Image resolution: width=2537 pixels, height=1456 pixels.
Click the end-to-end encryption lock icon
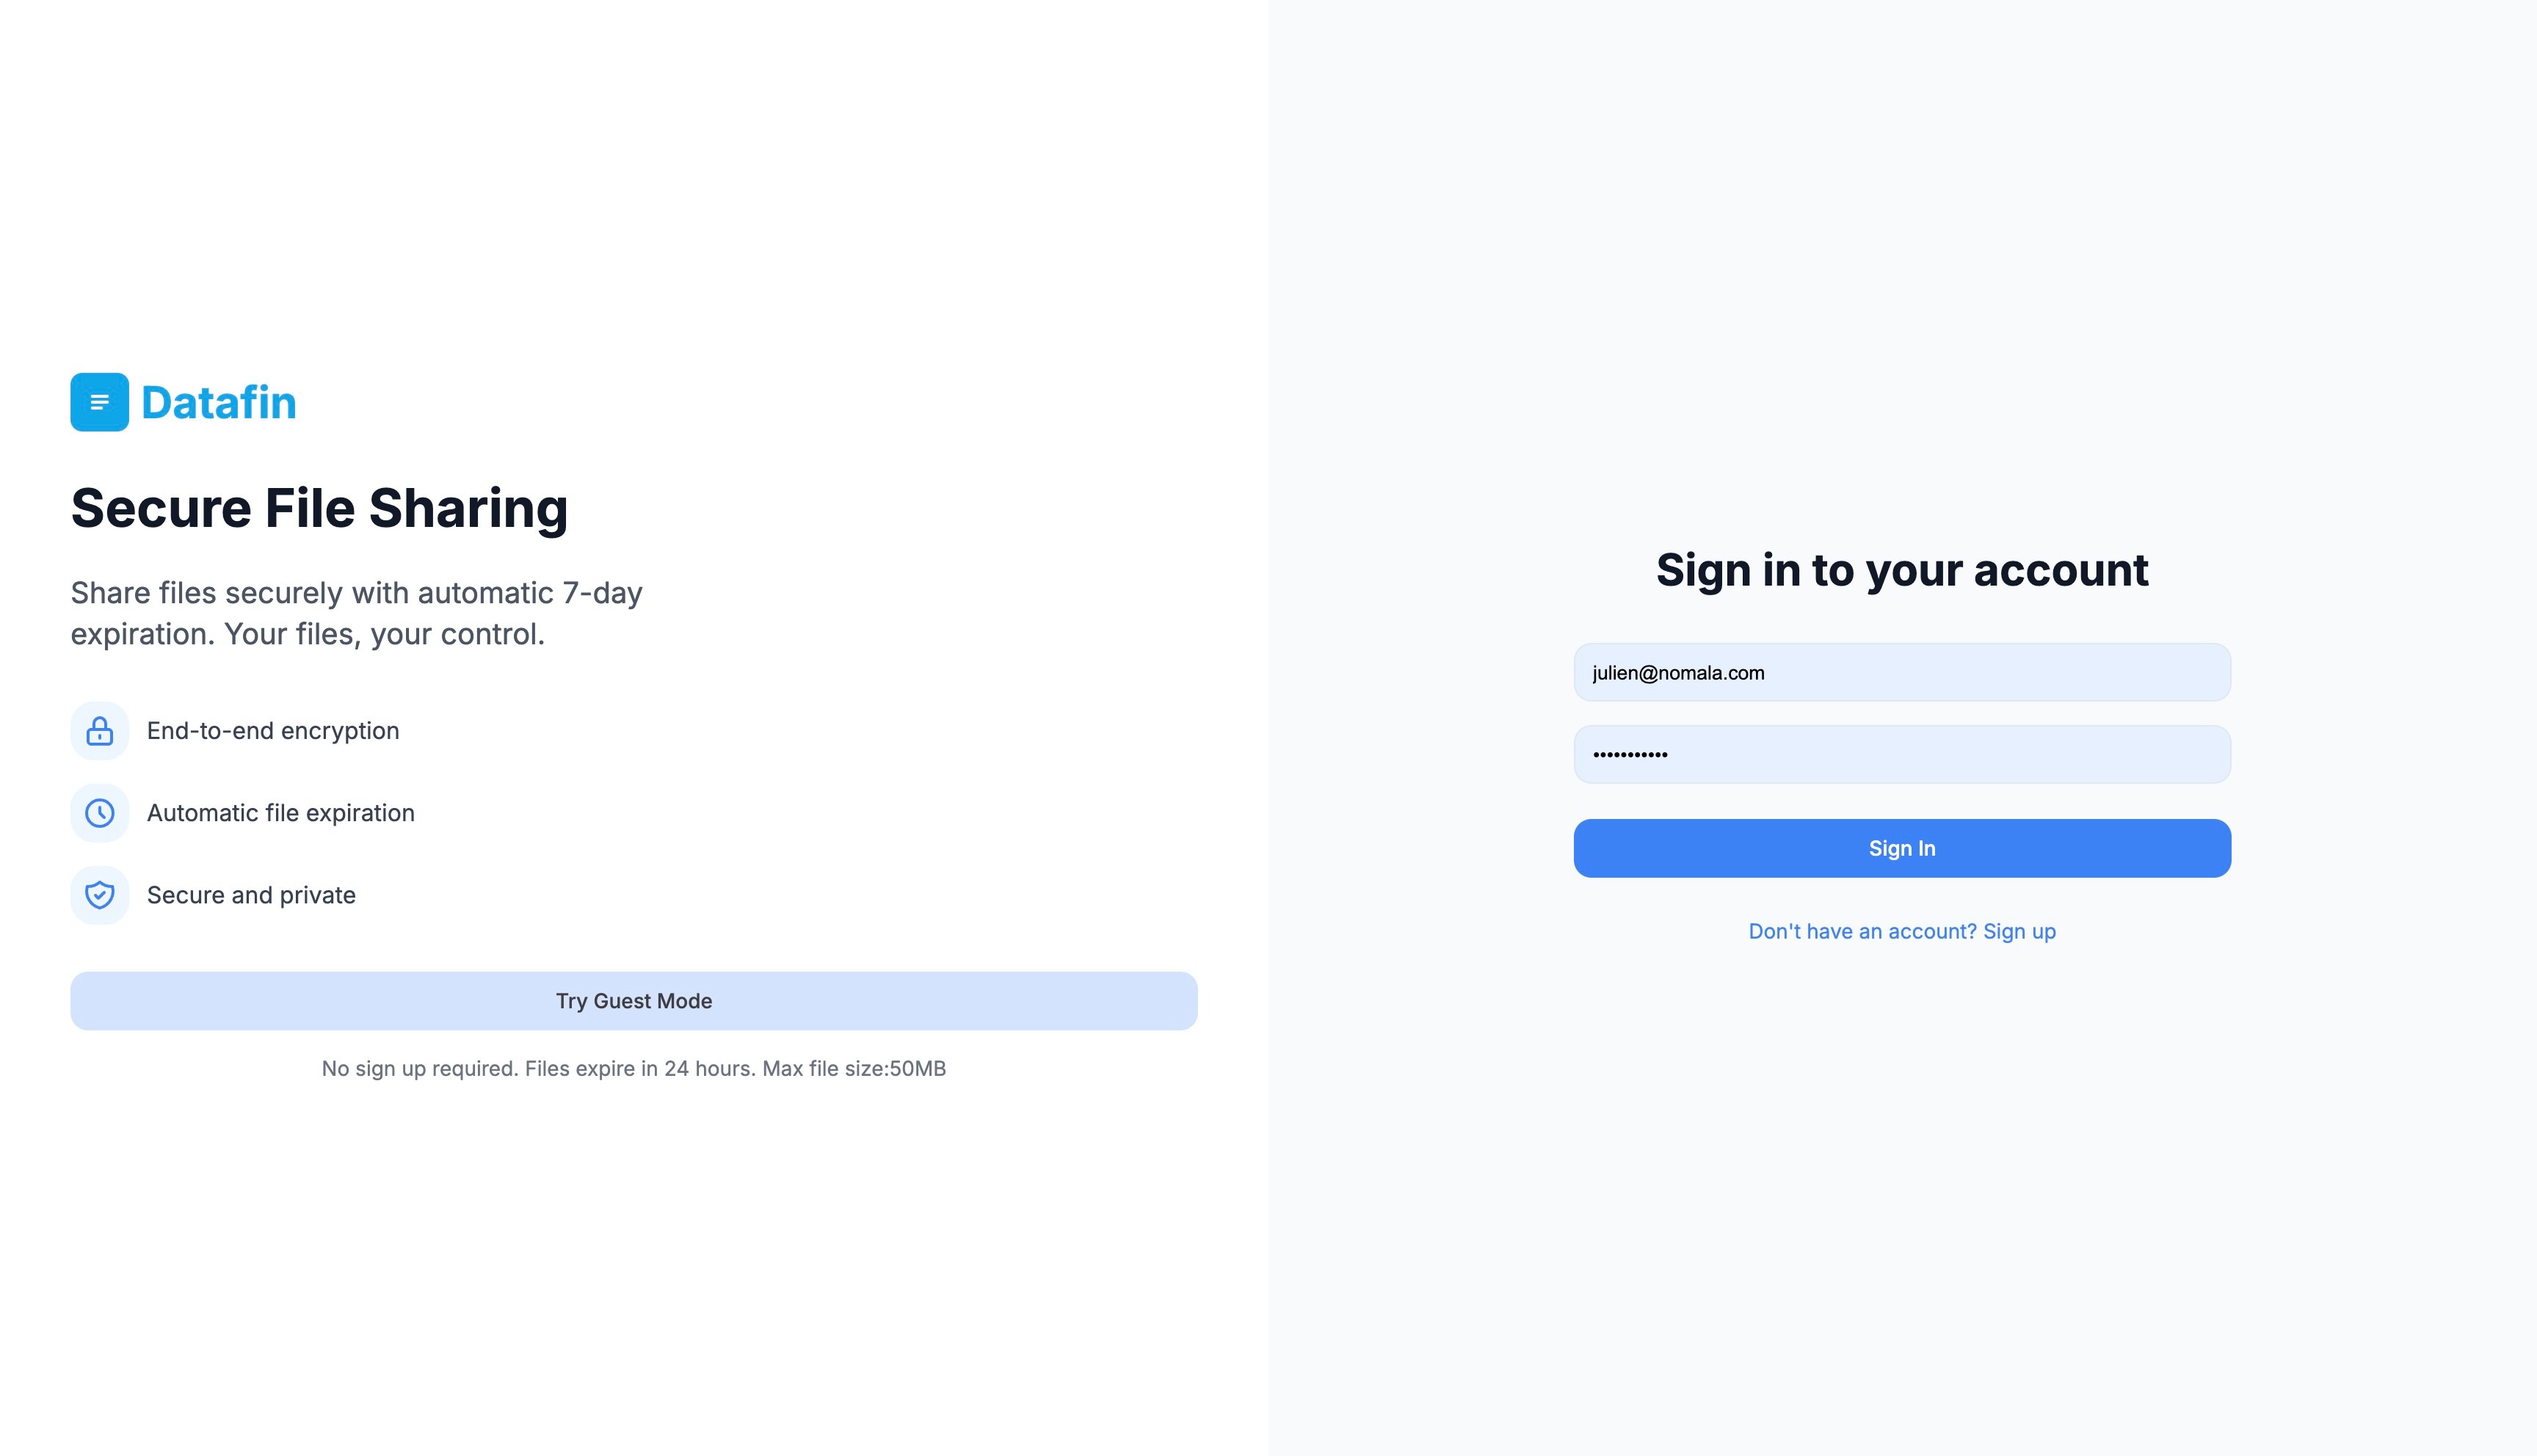tap(99, 729)
